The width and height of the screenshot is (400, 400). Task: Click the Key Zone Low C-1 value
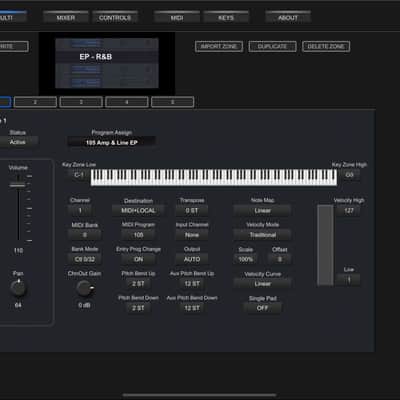(x=79, y=175)
